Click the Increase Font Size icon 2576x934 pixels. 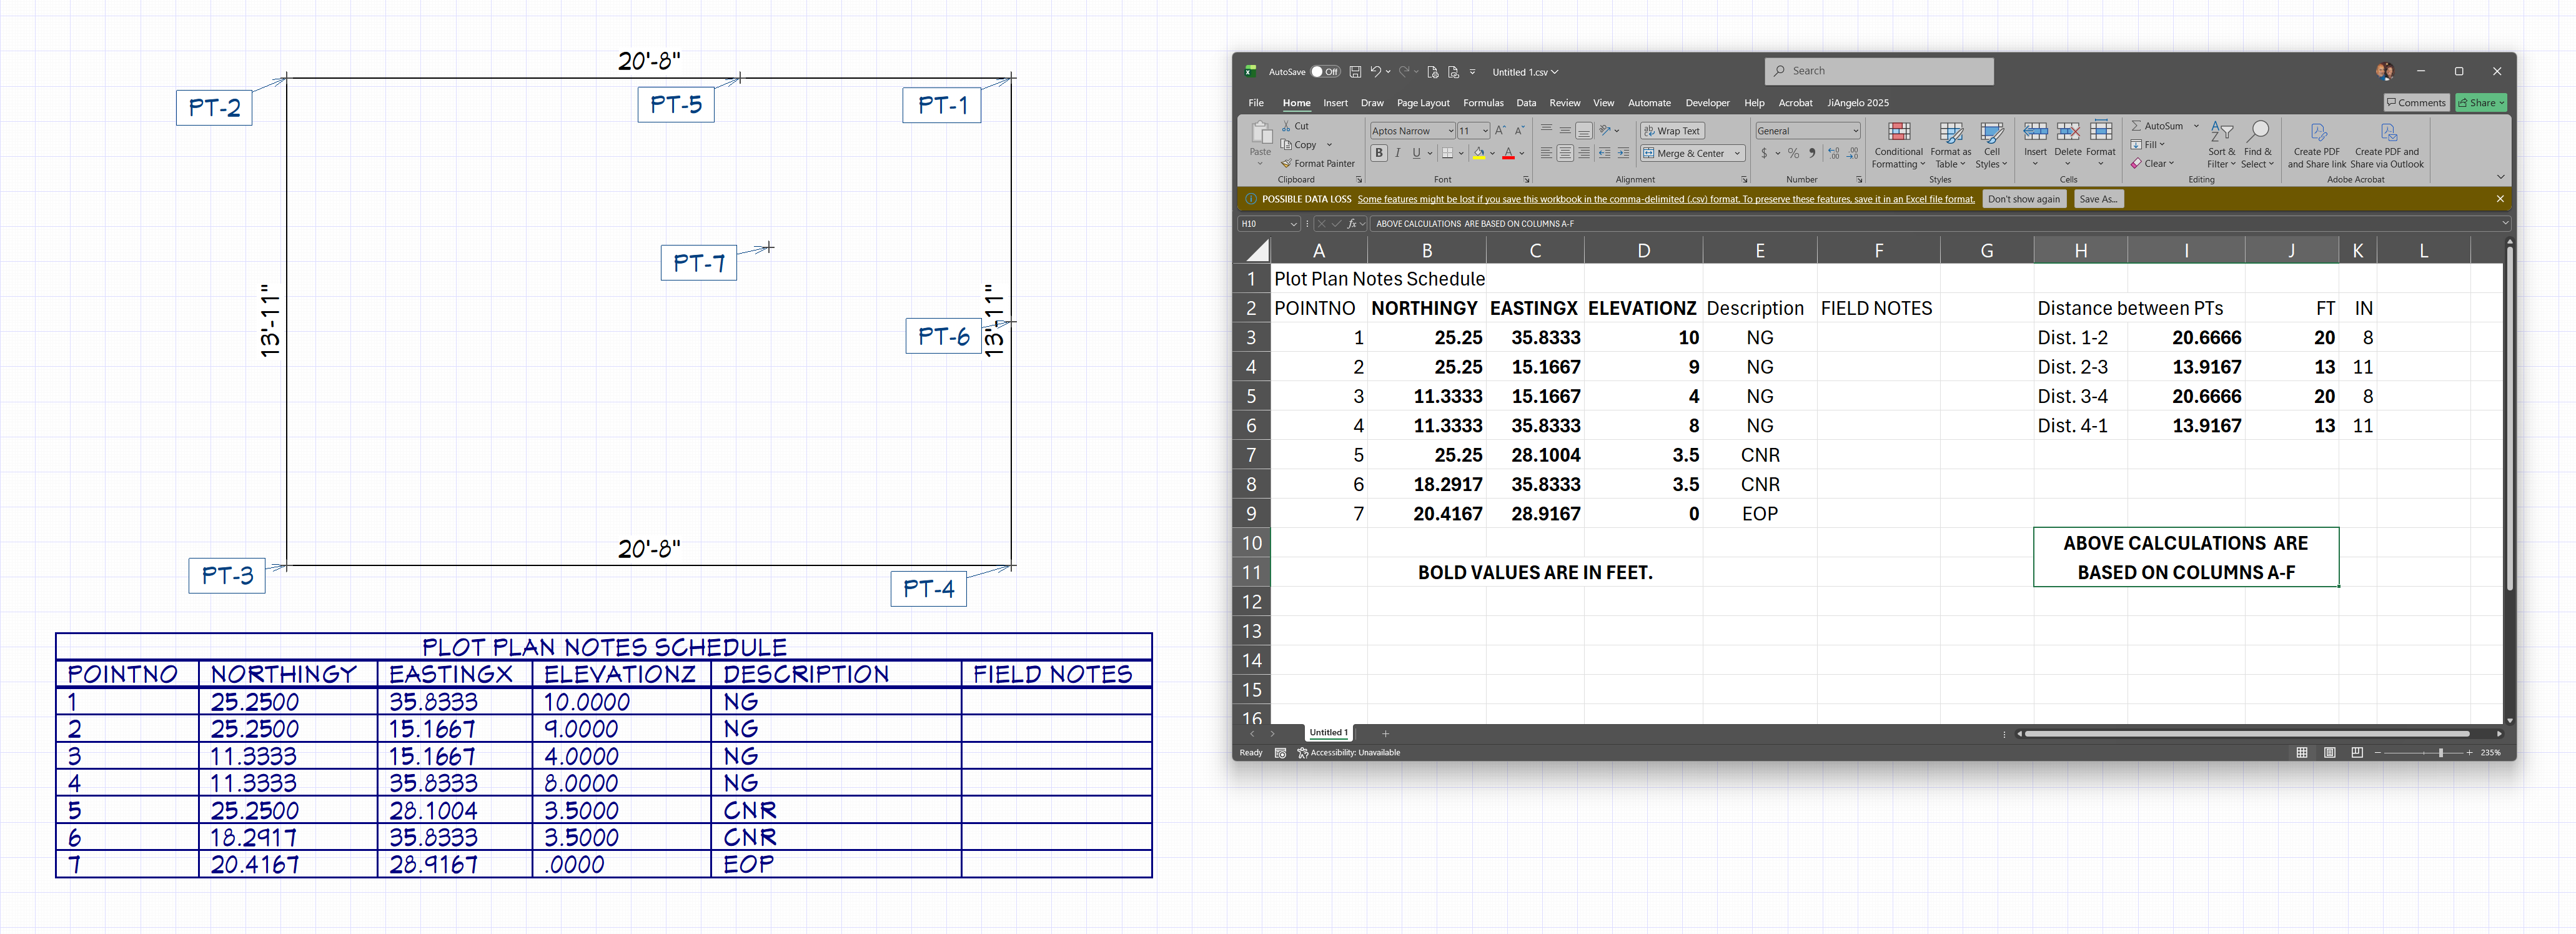pos(1500,131)
